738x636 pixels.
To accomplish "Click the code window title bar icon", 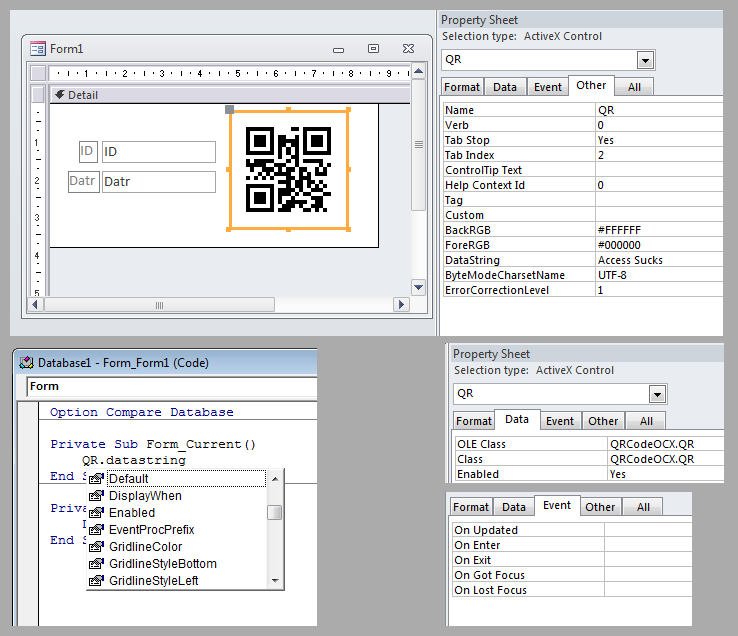I will point(26,363).
